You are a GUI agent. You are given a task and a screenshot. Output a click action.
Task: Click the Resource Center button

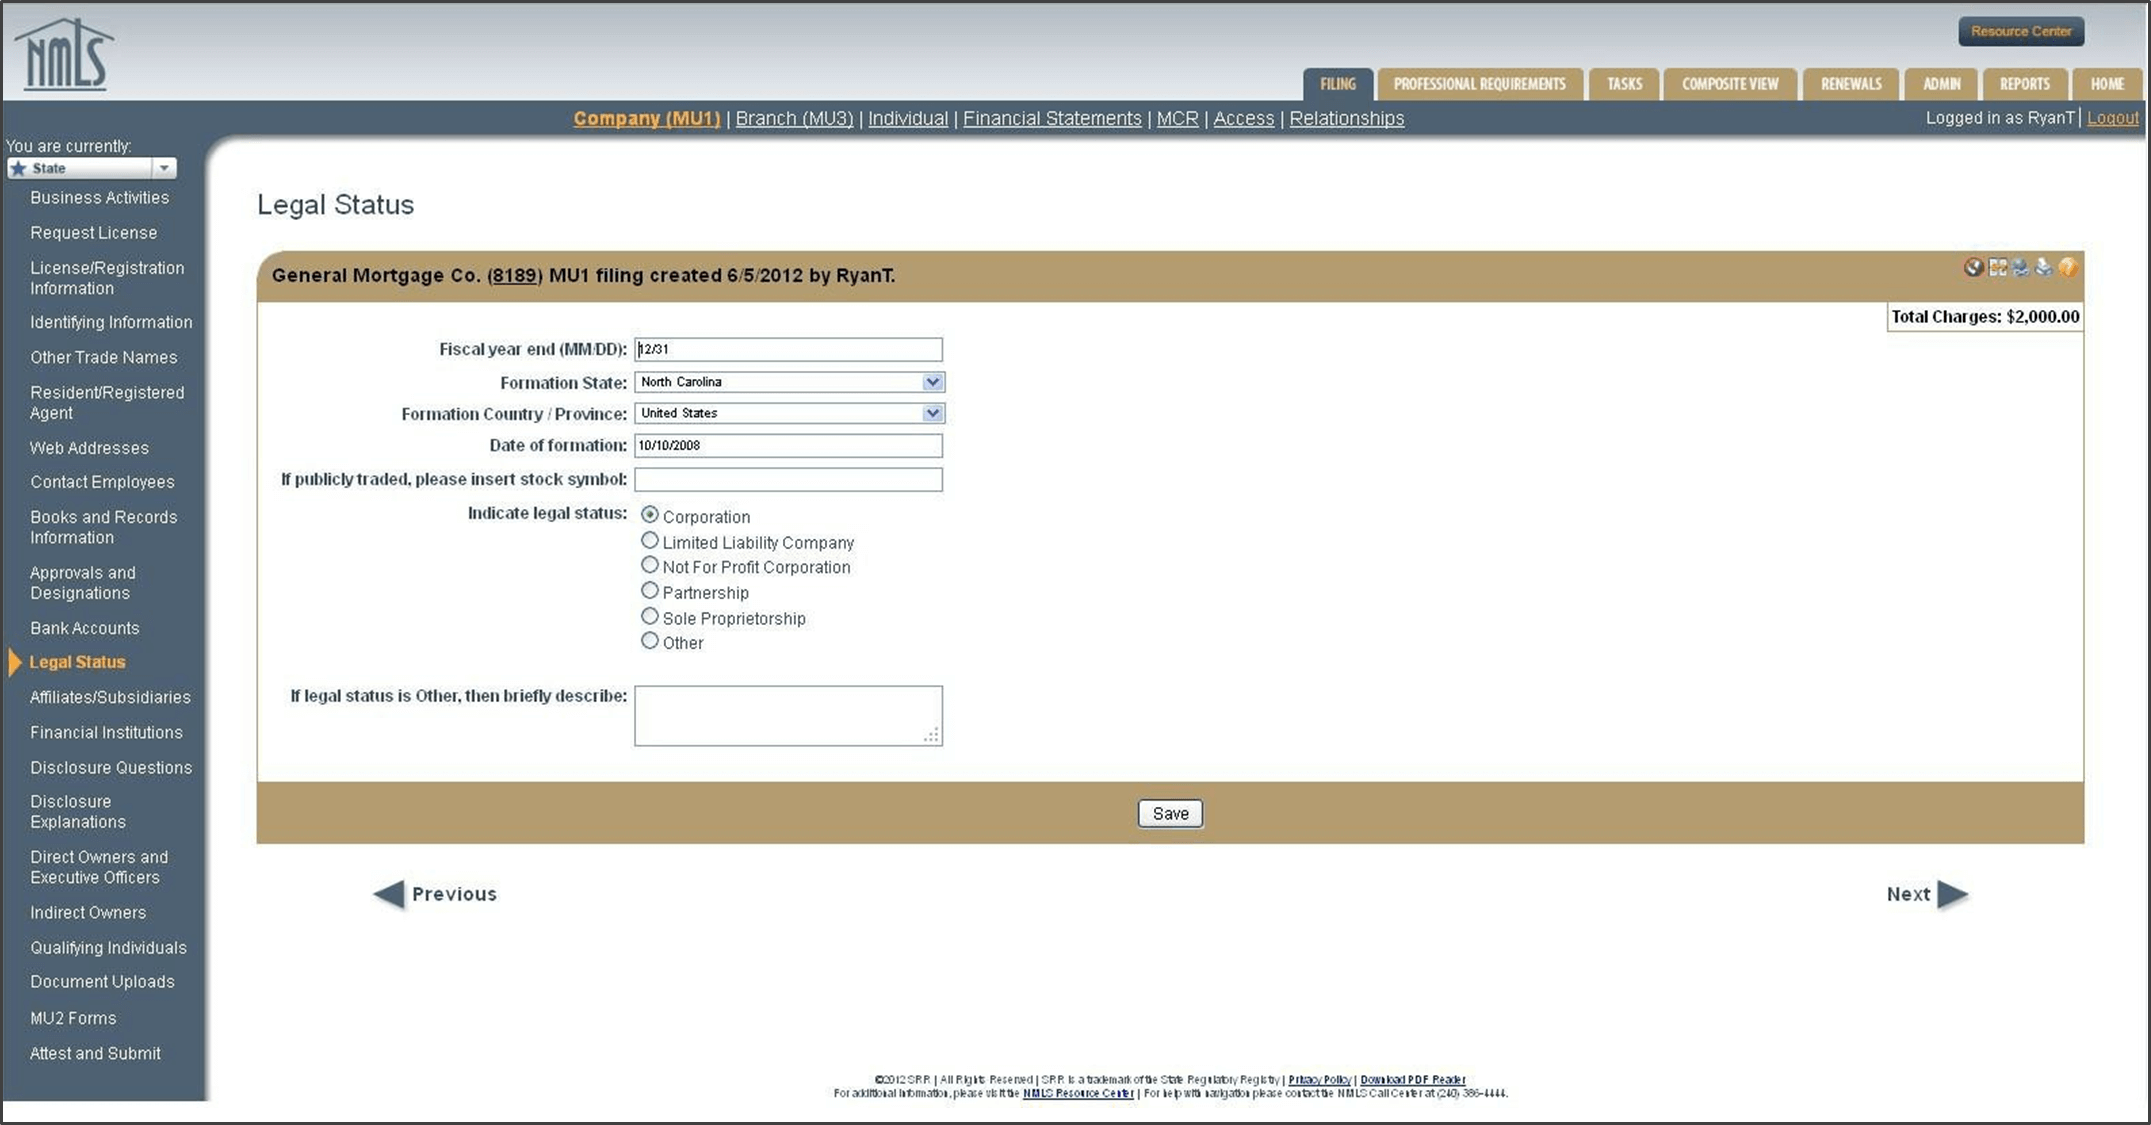[x=2020, y=30]
